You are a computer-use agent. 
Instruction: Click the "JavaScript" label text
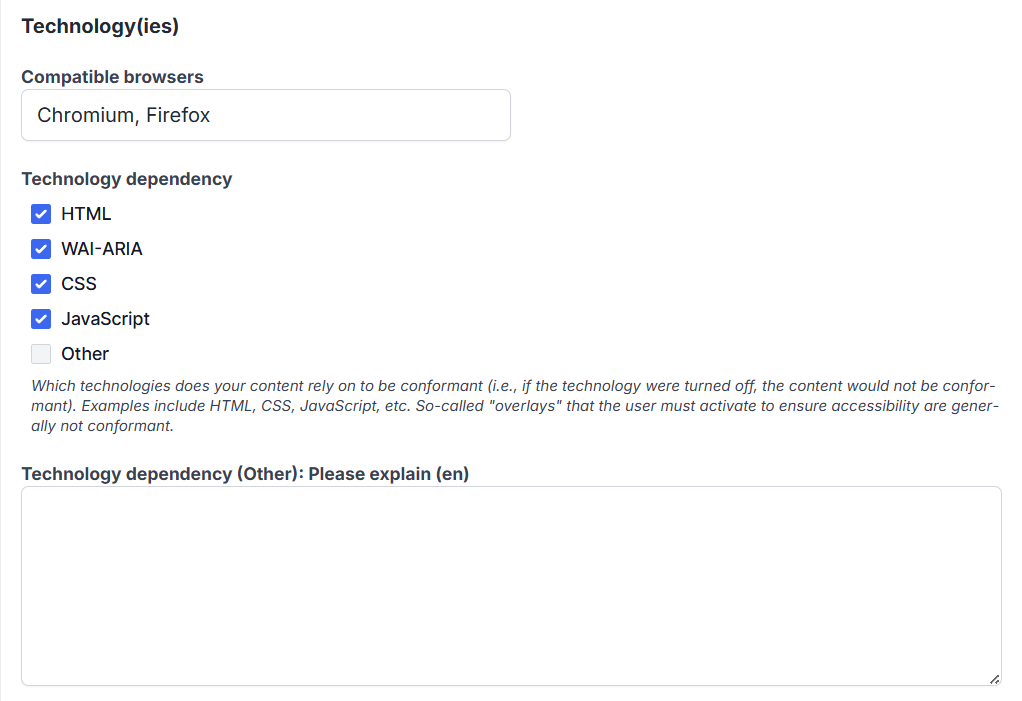[105, 319]
